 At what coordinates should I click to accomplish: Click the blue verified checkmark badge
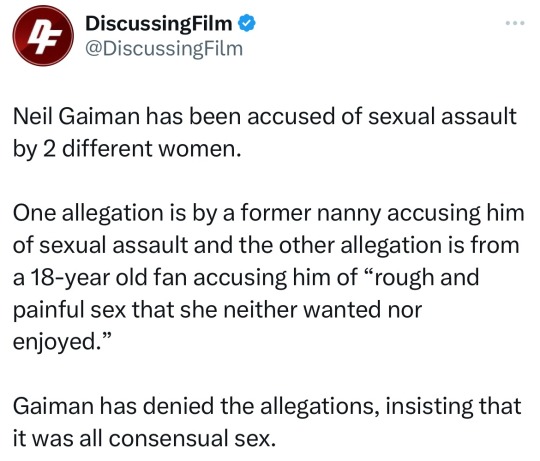click(247, 23)
